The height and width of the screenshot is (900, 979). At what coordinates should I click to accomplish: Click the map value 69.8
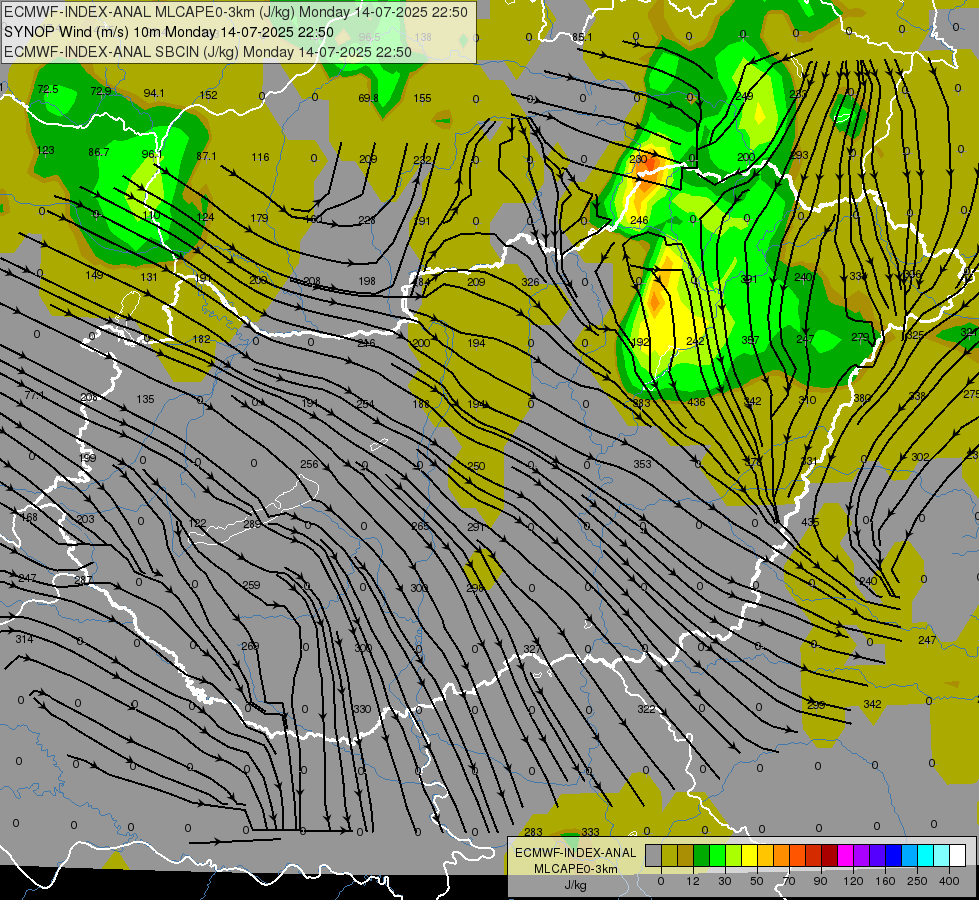point(368,98)
